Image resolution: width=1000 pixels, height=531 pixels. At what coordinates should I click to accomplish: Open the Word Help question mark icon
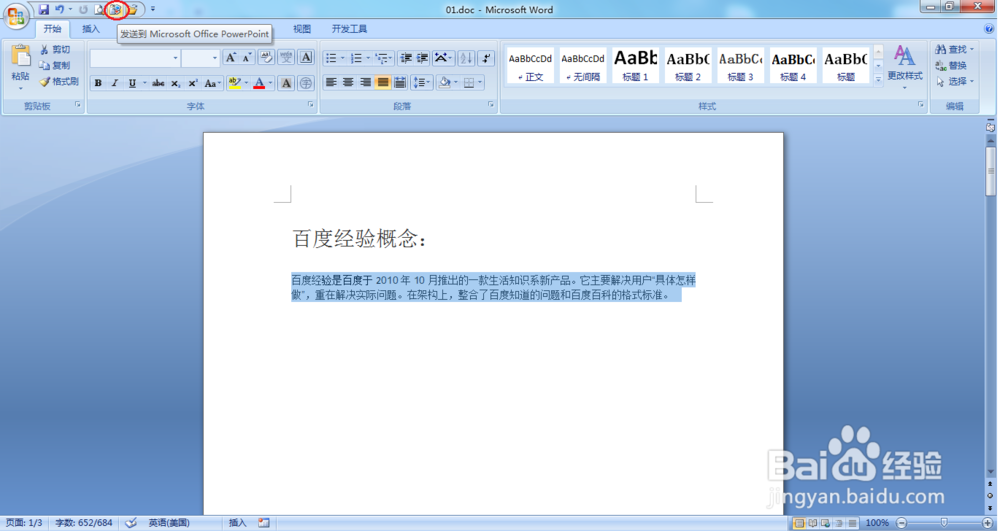coord(989,29)
